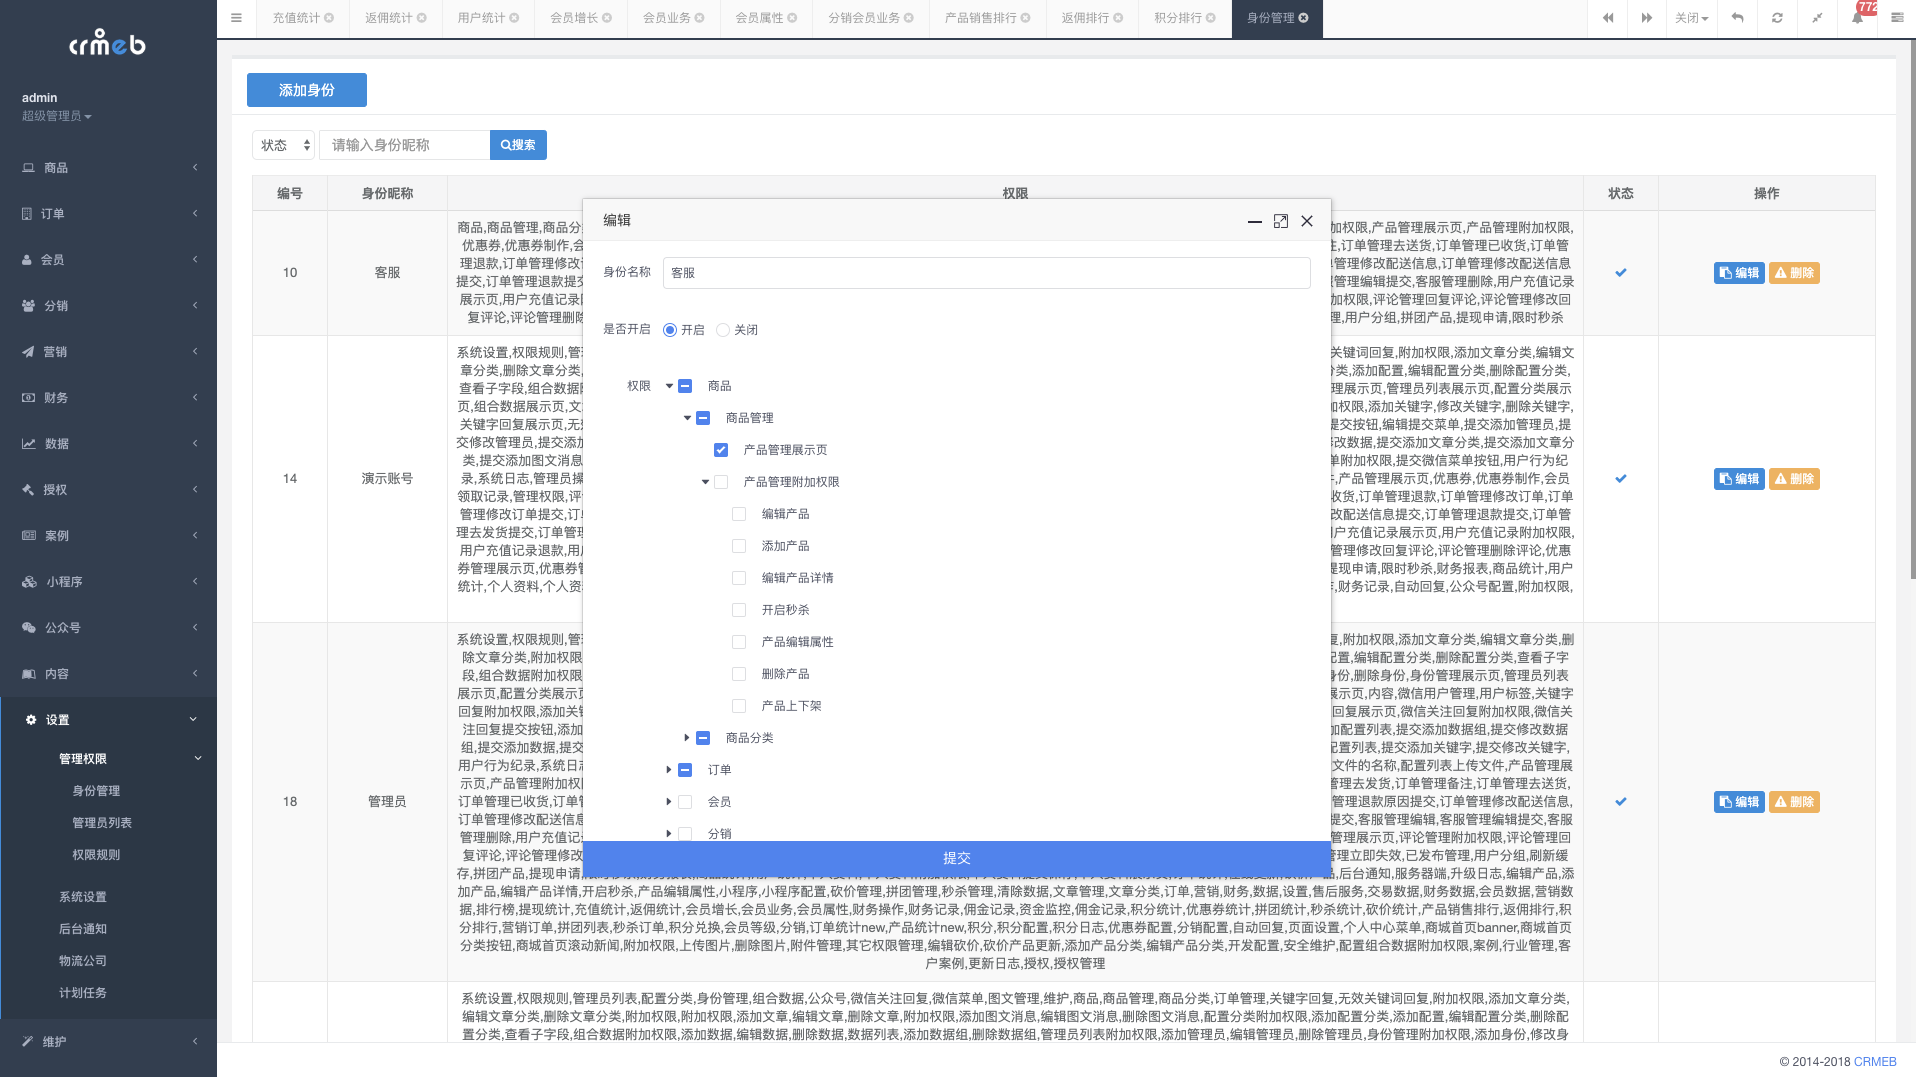Check the 添加产品 permission checkbox

point(739,545)
